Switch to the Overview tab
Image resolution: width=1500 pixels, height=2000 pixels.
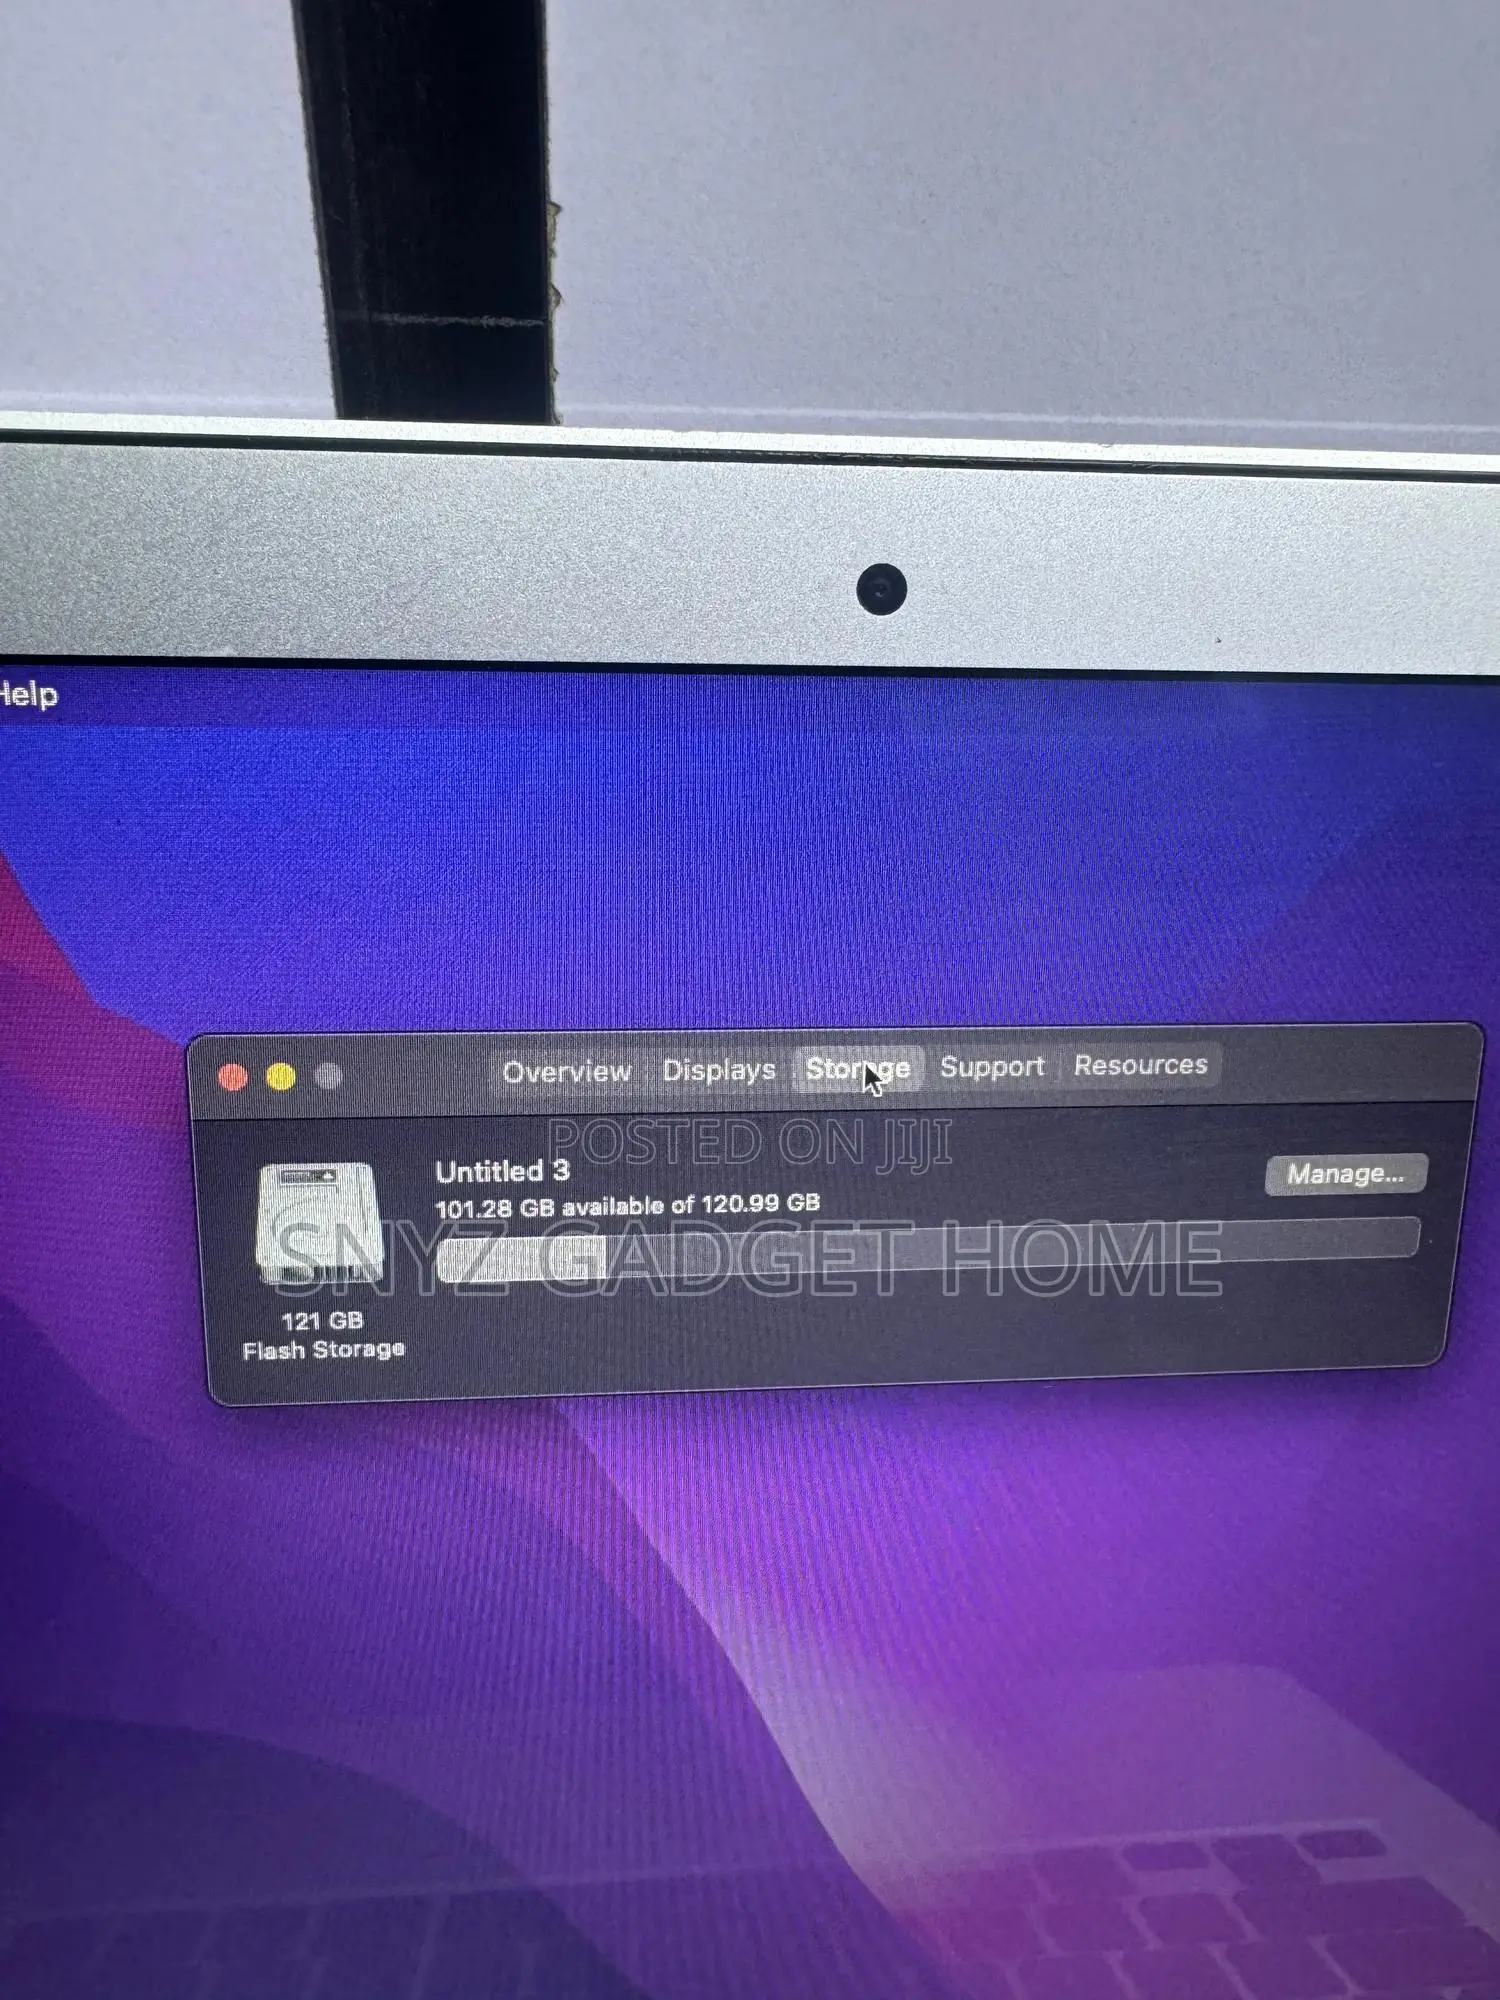coord(566,1072)
